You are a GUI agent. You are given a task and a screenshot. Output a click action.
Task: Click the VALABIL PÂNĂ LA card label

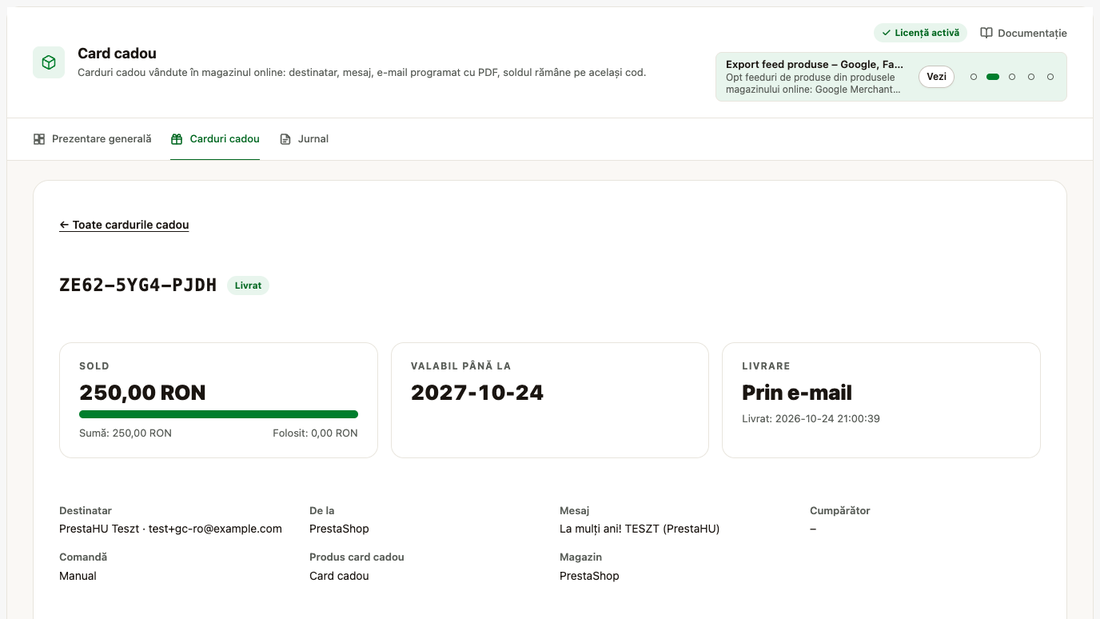click(x=461, y=366)
